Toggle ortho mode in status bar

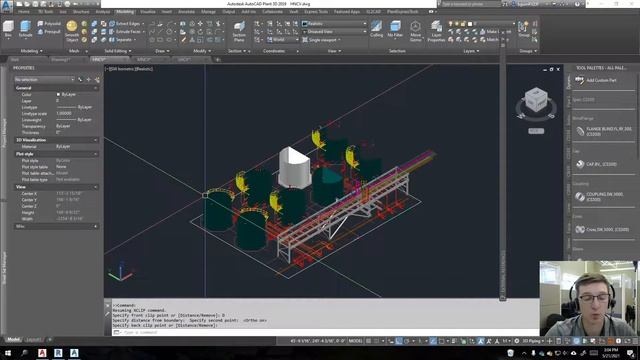[399, 341]
